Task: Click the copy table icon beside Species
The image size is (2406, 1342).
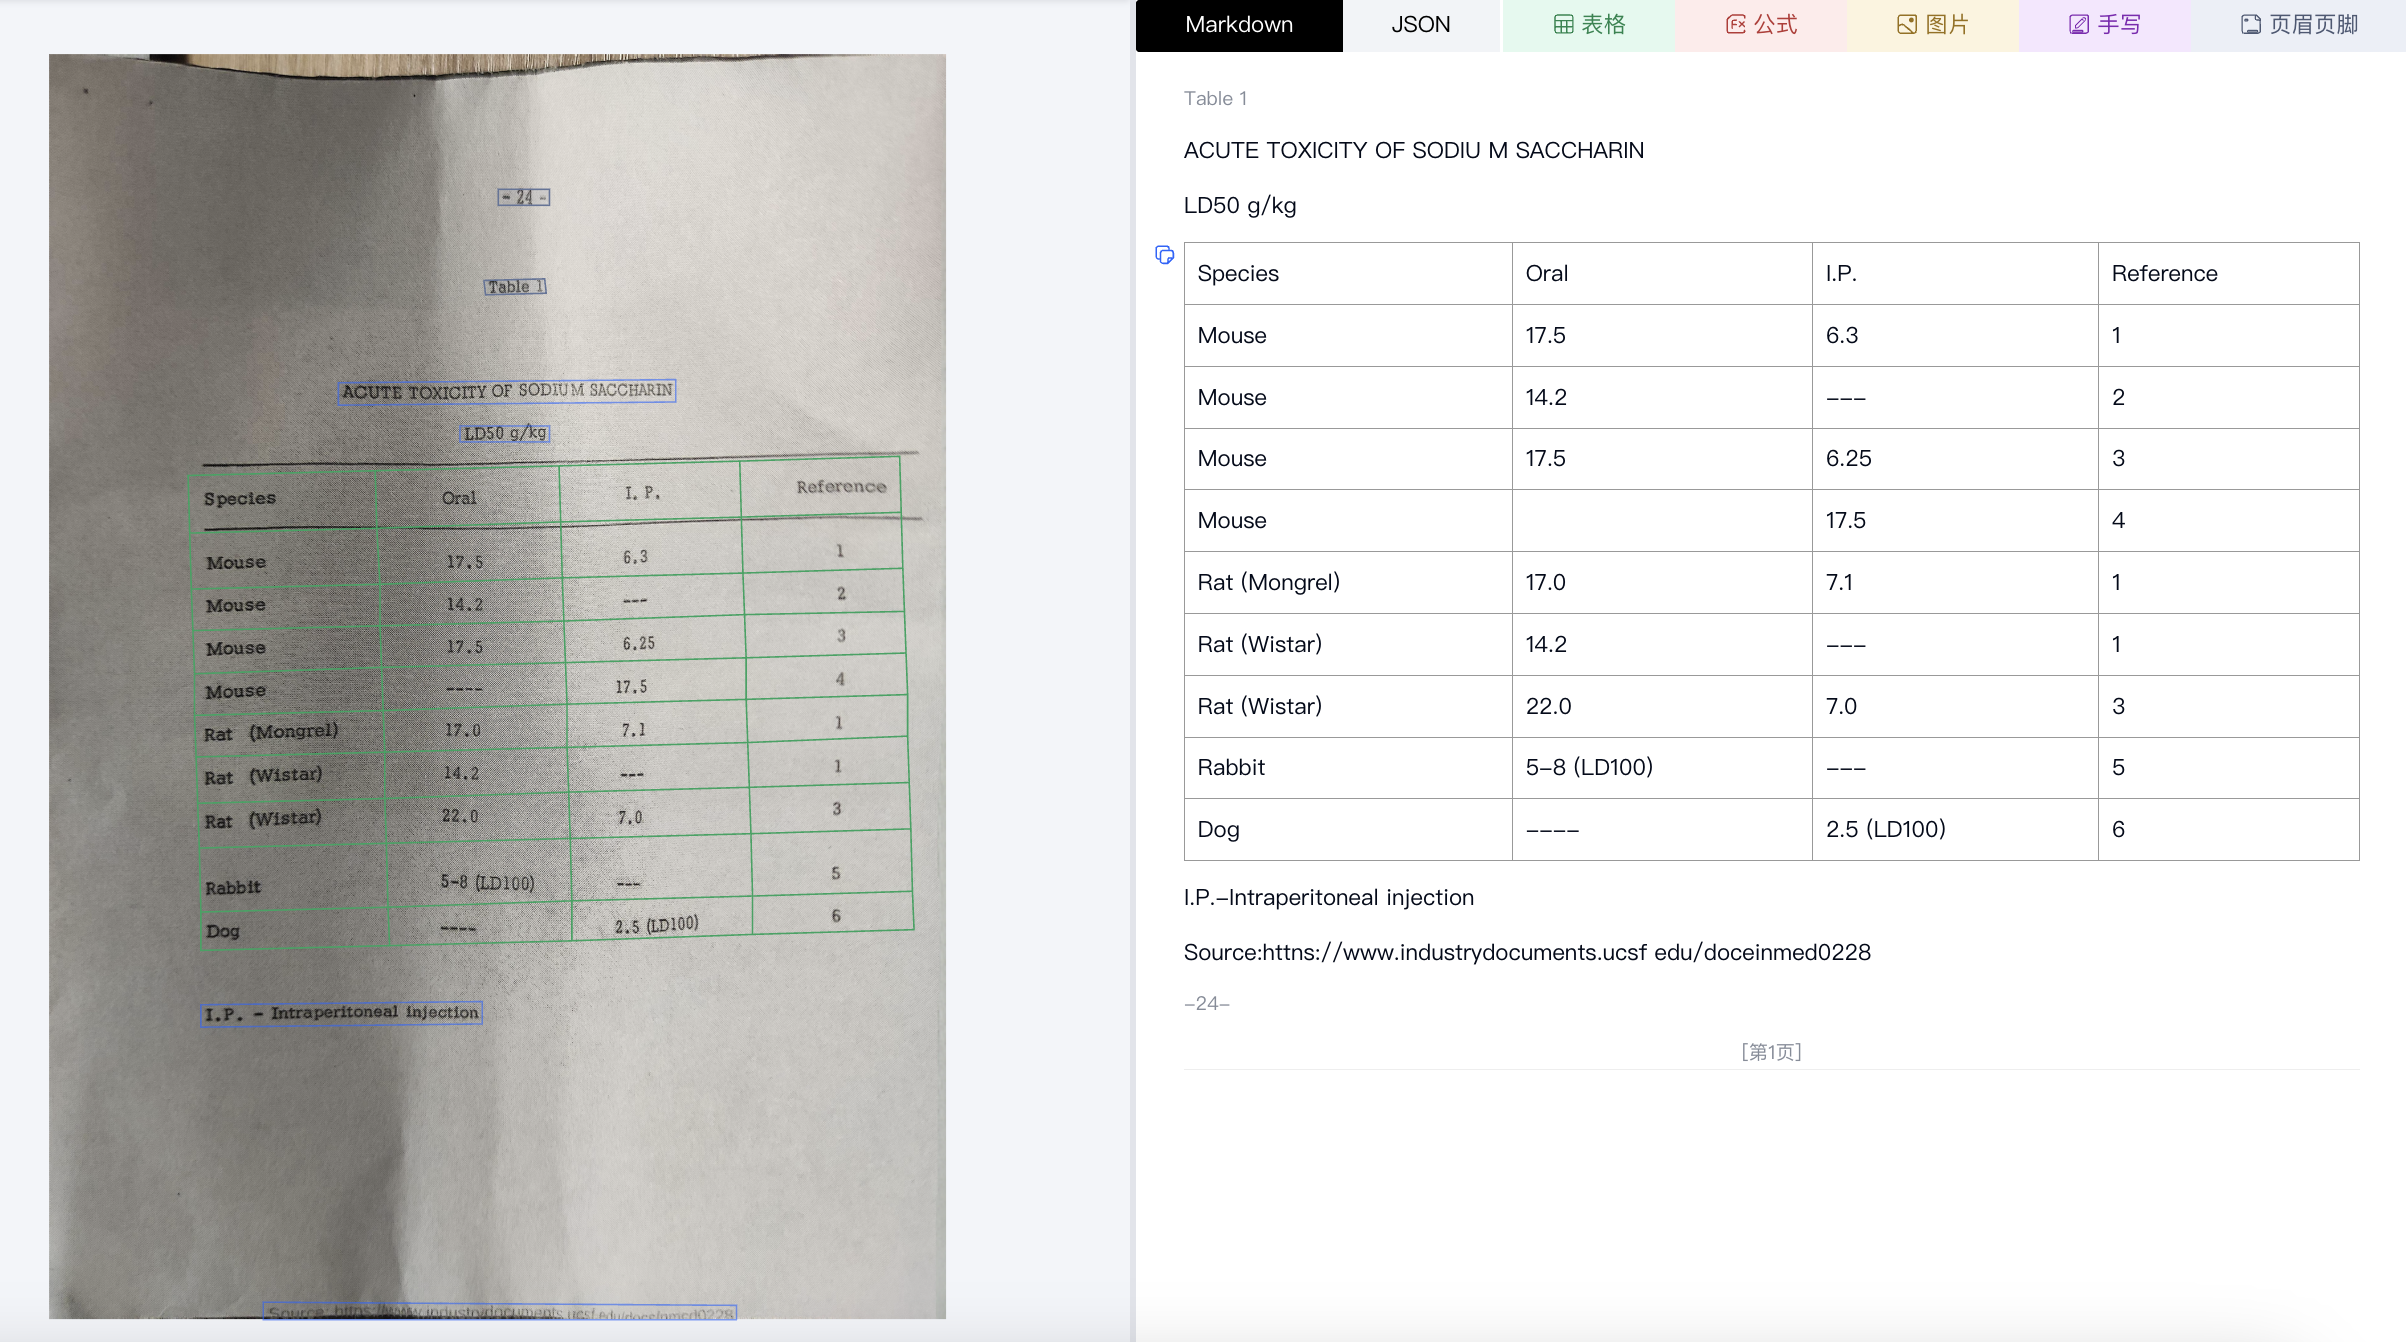Action: click(x=1164, y=255)
